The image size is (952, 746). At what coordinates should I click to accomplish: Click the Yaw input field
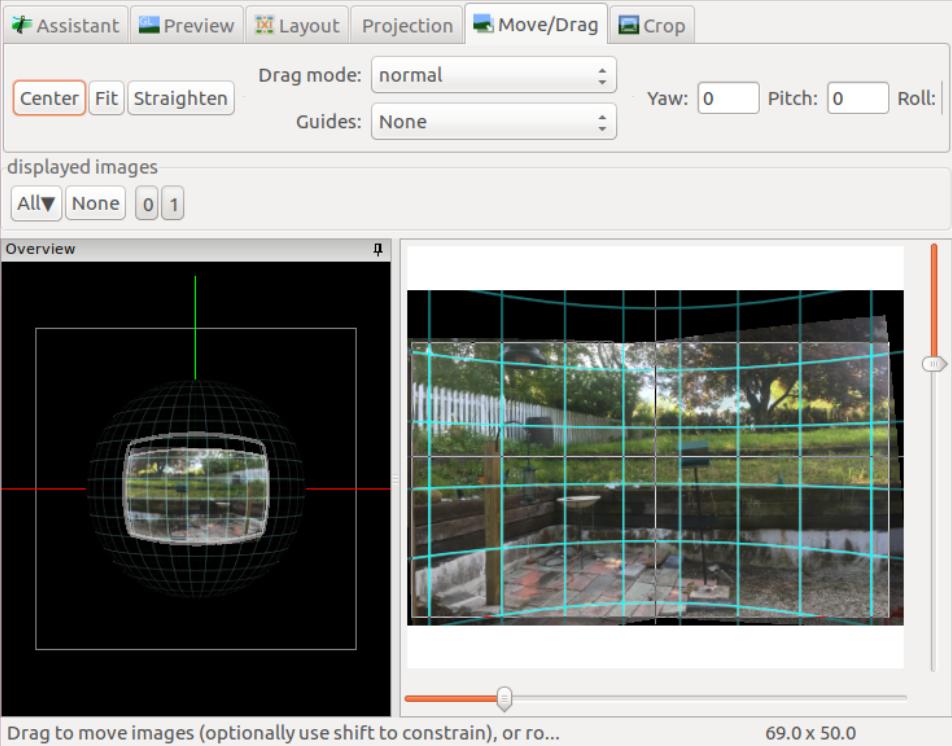(x=728, y=98)
